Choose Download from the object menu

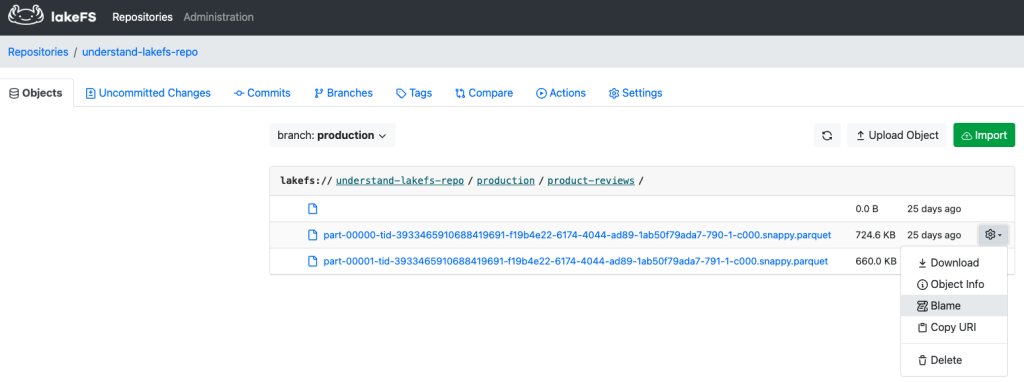[954, 263]
